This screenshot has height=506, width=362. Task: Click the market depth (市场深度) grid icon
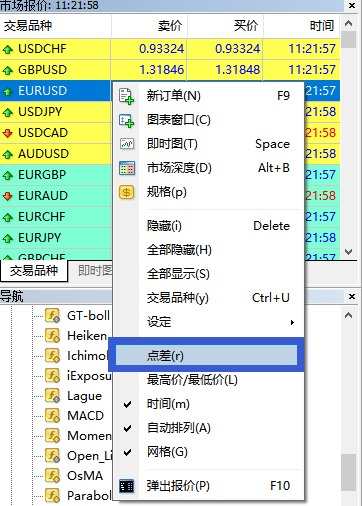[127, 168]
